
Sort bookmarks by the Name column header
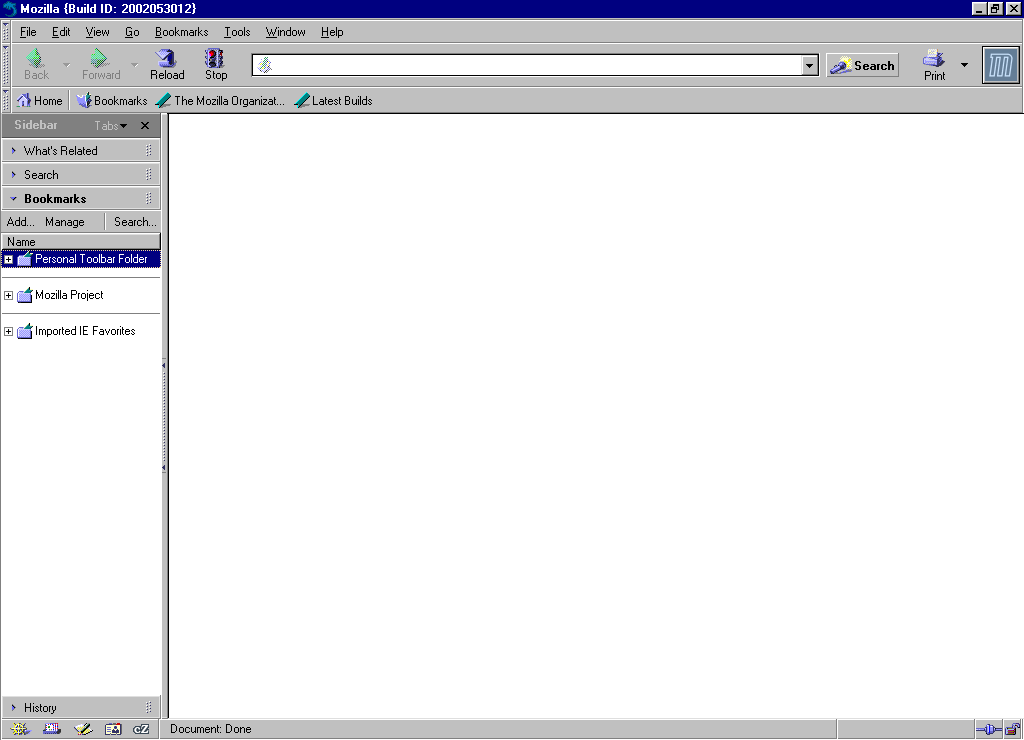tap(81, 242)
